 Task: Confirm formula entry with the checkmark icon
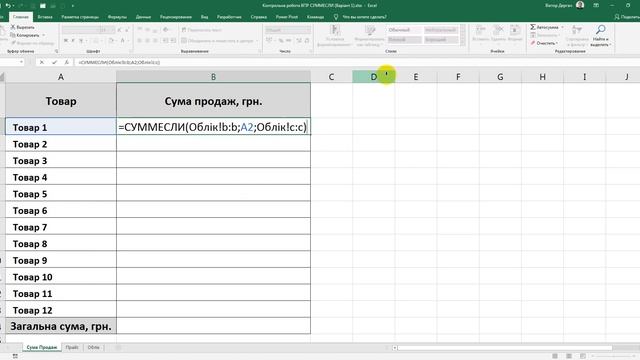54,62
